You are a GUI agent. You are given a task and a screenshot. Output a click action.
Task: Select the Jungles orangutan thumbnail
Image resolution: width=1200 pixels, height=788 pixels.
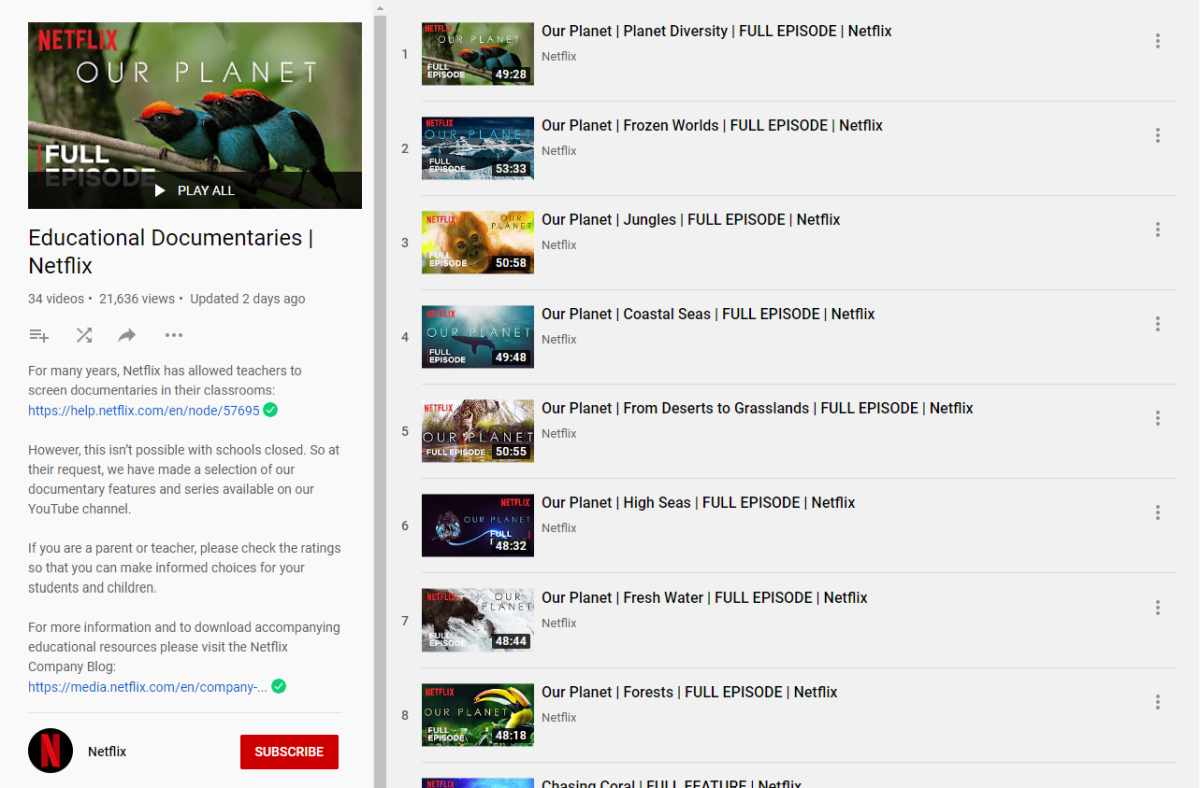[478, 242]
